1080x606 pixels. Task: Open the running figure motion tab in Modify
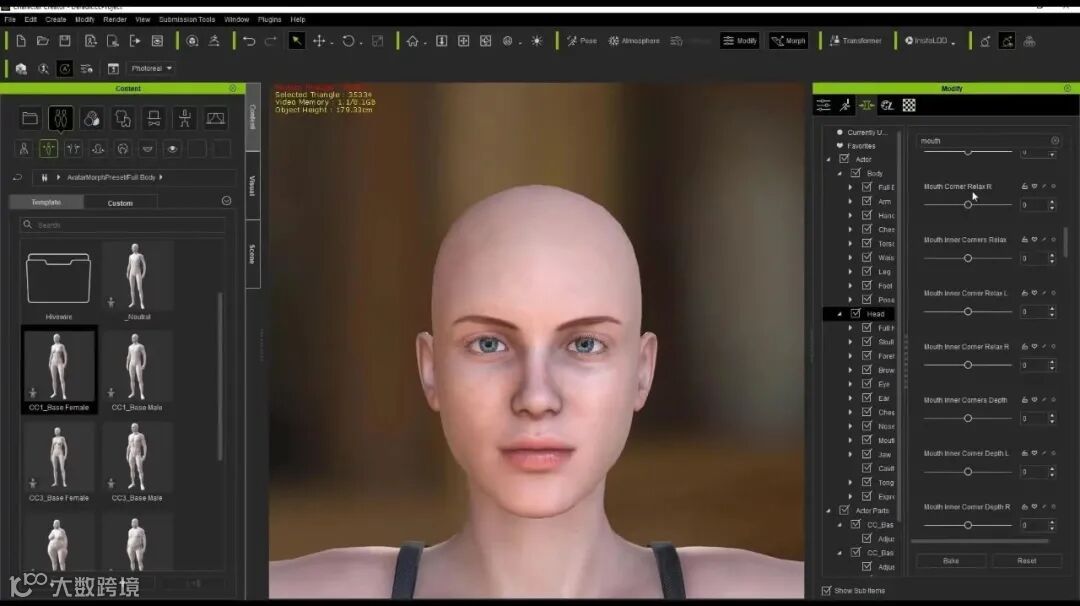845,105
